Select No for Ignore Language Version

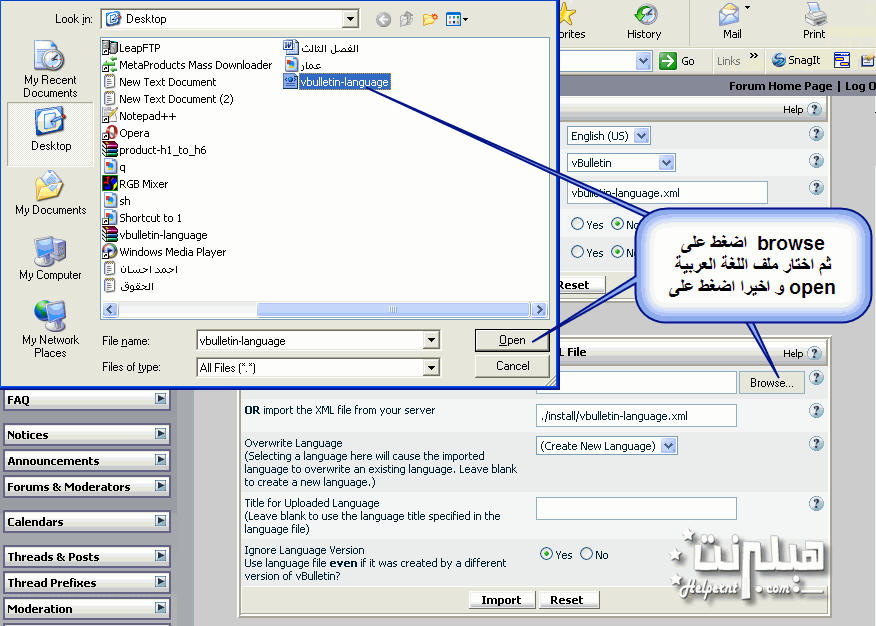coord(586,554)
